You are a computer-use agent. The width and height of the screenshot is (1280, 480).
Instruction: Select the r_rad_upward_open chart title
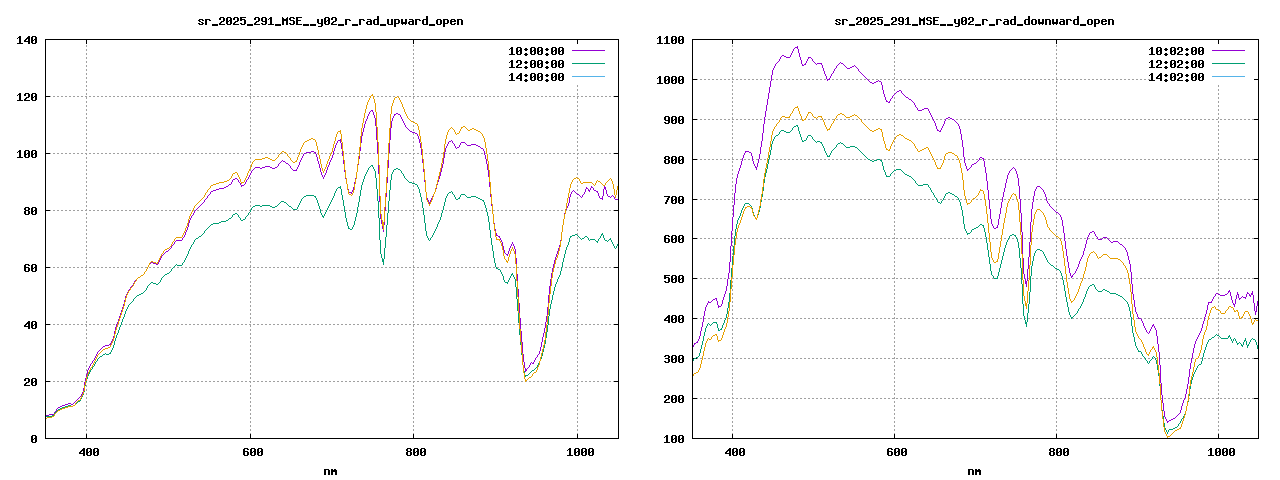tap(331, 21)
